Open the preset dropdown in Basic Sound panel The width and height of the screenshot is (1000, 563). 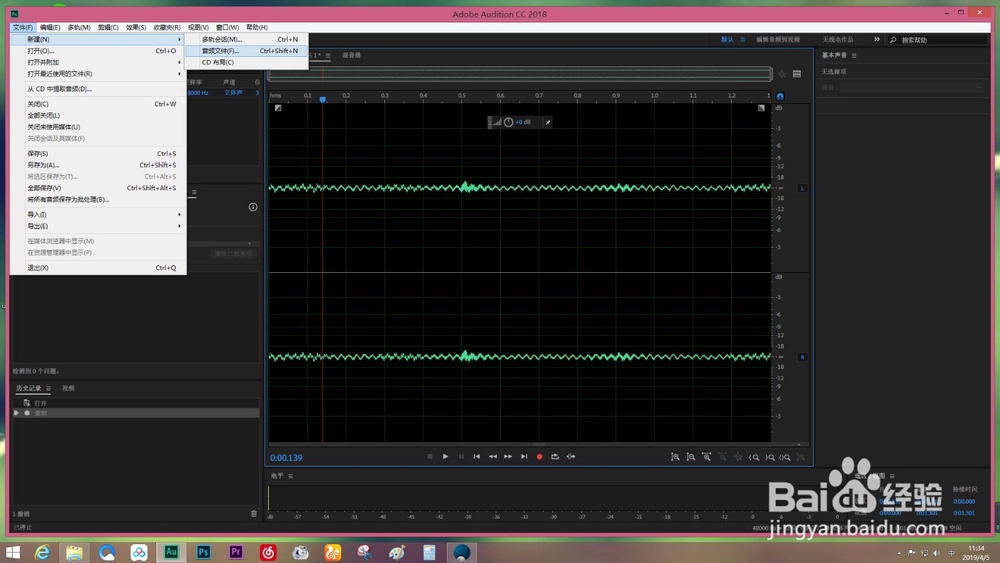tap(912, 87)
